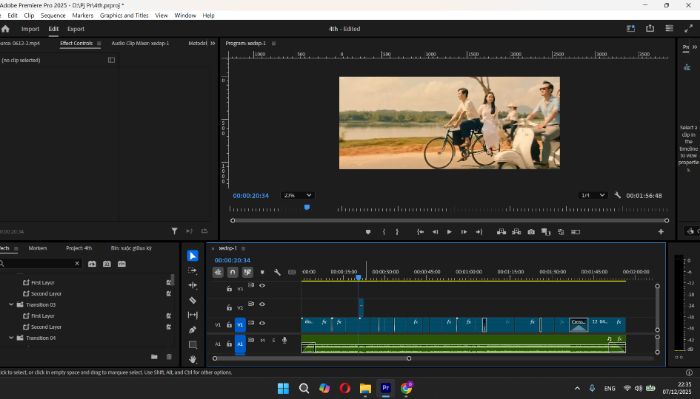Click the Lift button
The width and height of the screenshot is (700, 399).
coord(501,232)
